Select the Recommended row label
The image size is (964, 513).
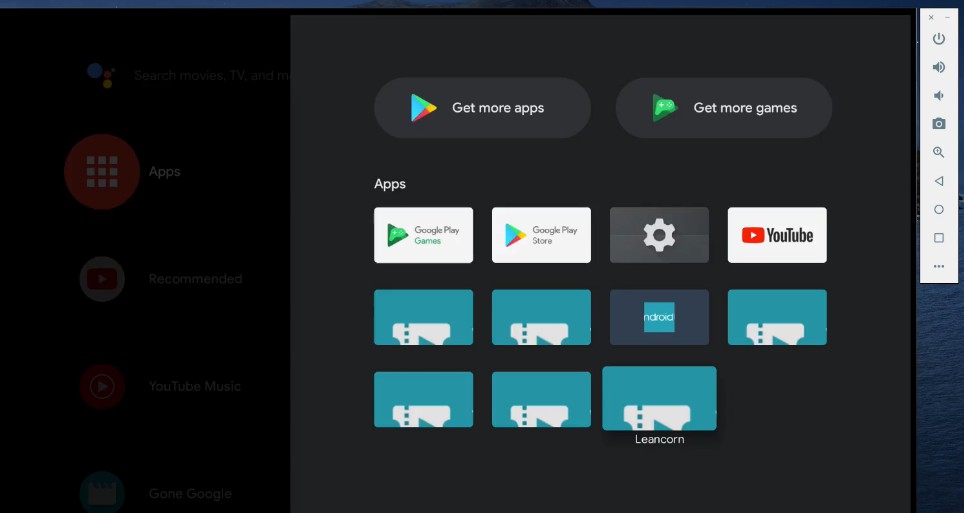click(196, 279)
